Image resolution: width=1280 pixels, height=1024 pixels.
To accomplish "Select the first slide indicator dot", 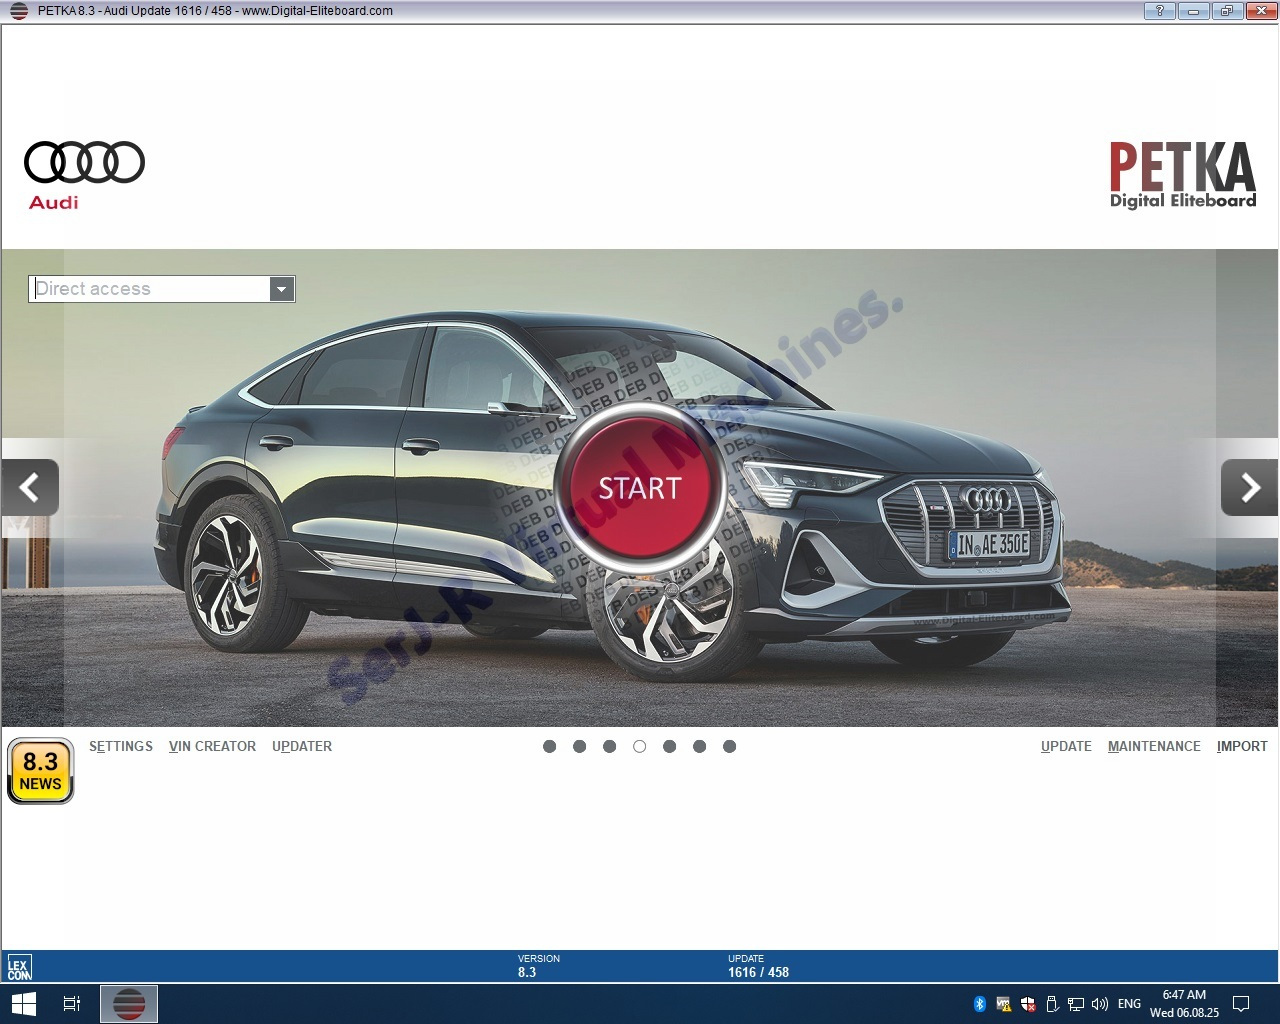I will (549, 747).
